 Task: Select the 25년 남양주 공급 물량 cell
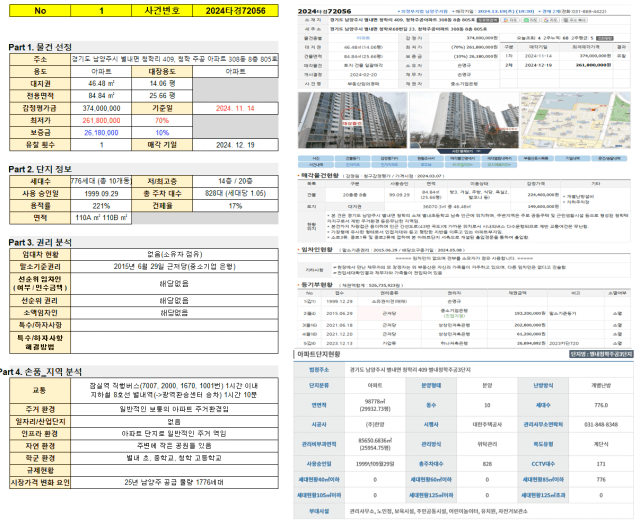175,482
